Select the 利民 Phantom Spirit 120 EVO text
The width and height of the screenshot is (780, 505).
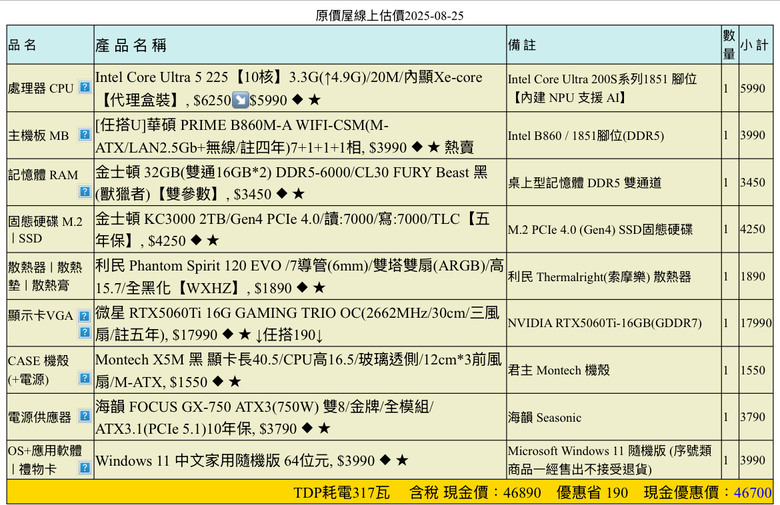(x=299, y=277)
